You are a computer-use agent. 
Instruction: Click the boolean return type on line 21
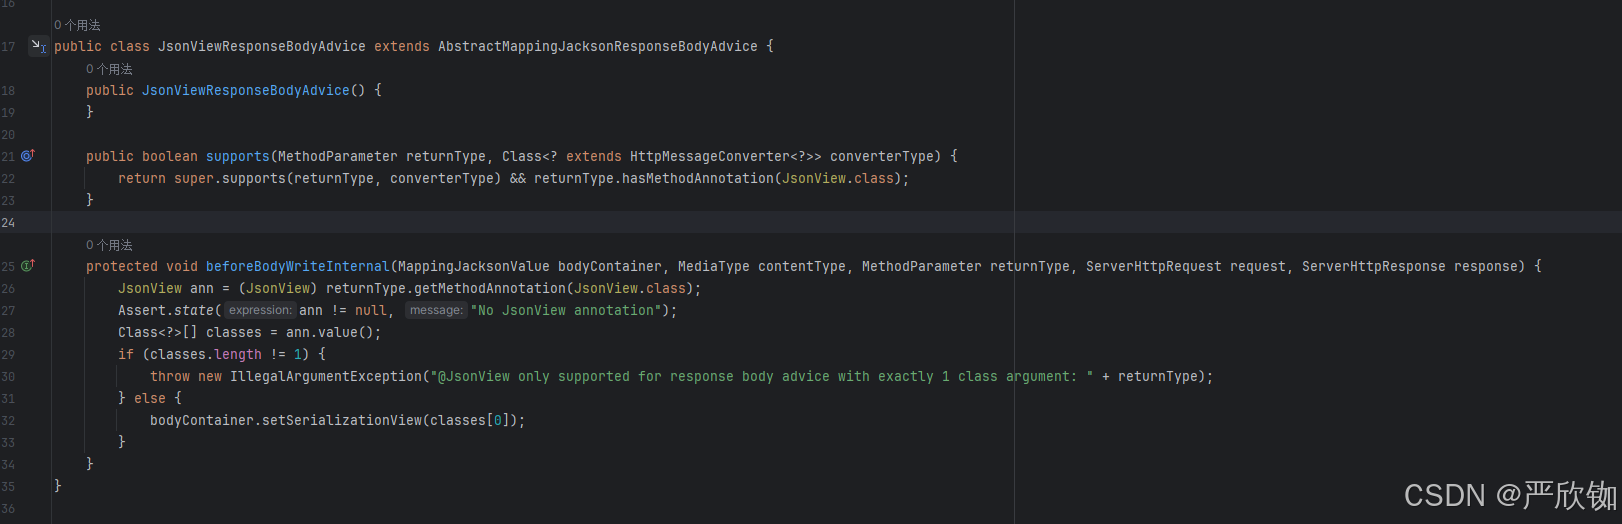(x=170, y=156)
